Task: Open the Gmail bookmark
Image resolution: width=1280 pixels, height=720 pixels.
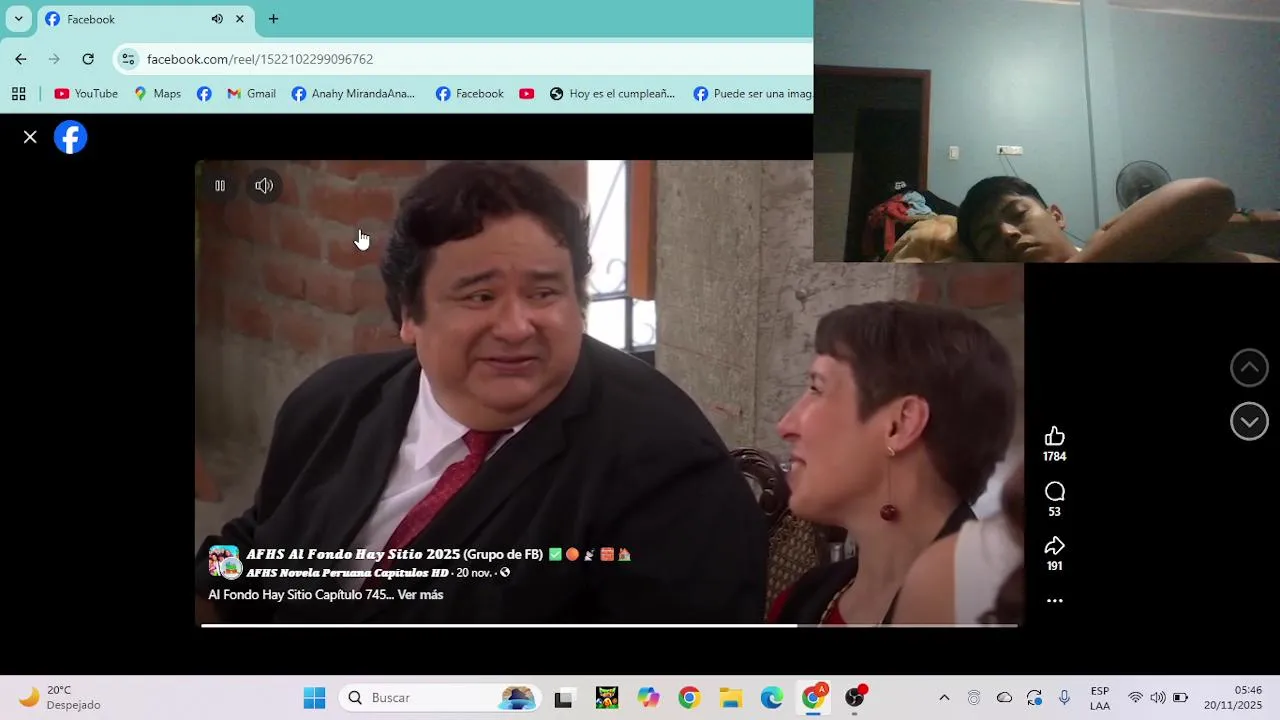Action: point(251,93)
